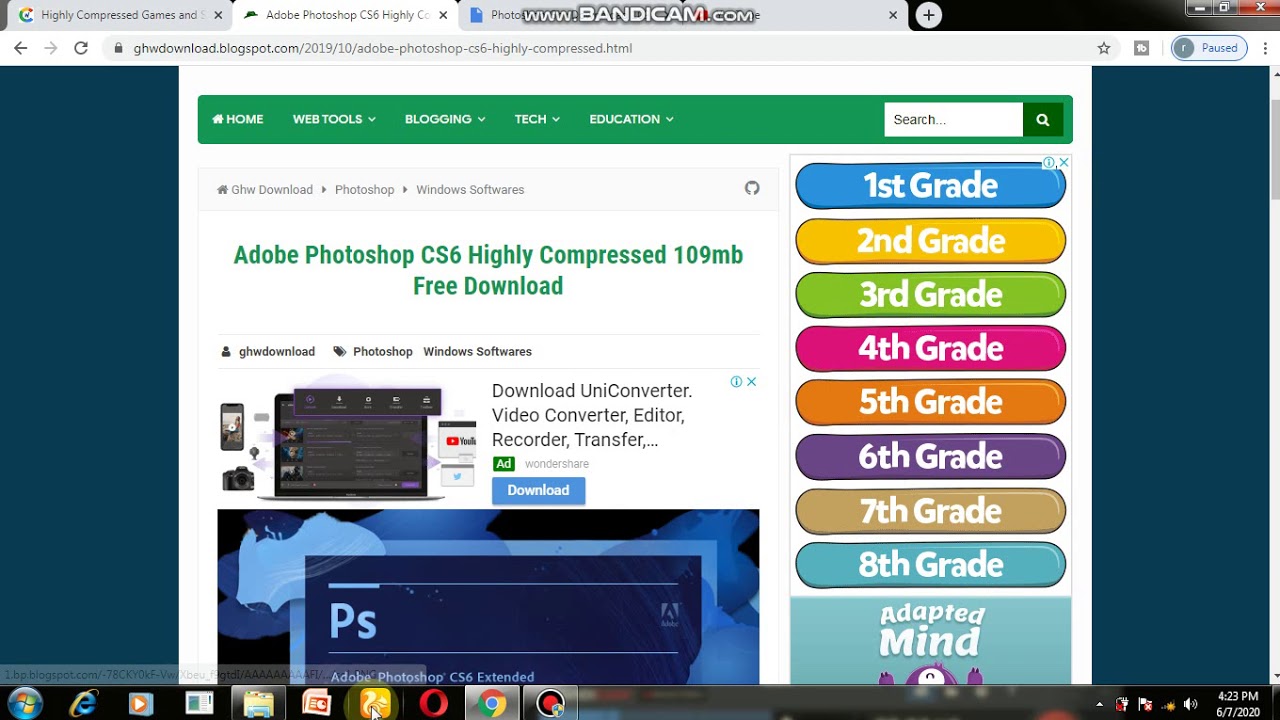Submit search with magnifier button
This screenshot has height=720, width=1280.
(x=1043, y=119)
